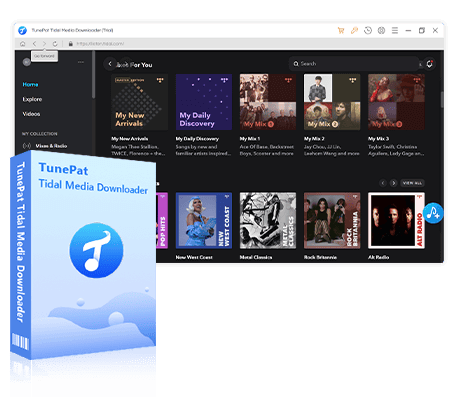The width and height of the screenshot is (458, 397).
Task: Open the My New Arrivals cover
Action: tap(139, 102)
